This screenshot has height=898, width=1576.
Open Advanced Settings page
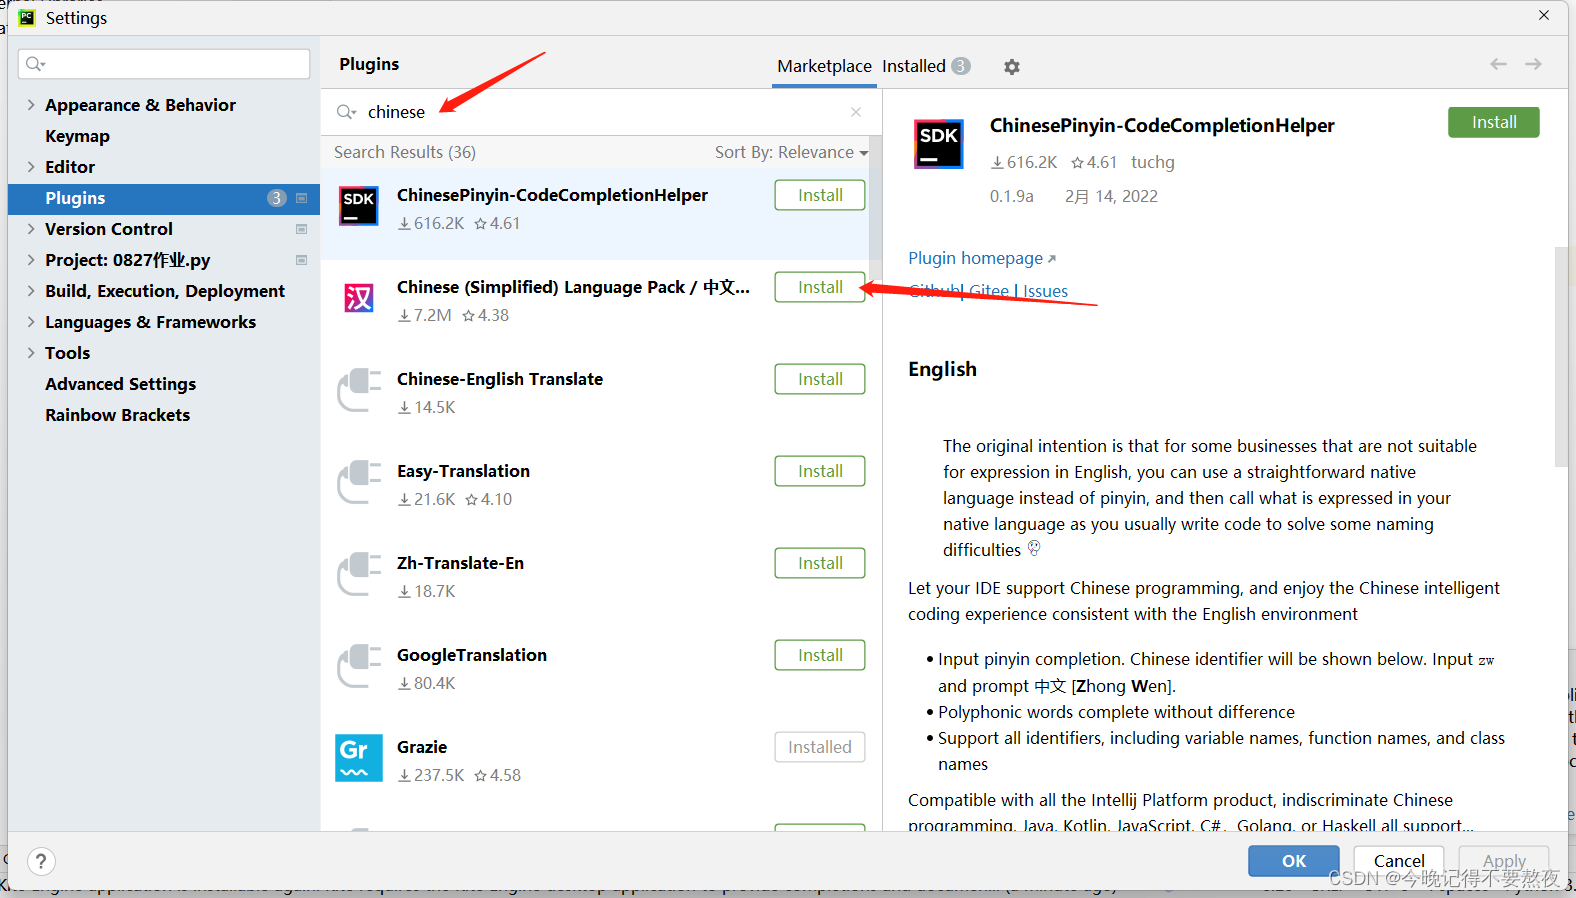click(120, 384)
